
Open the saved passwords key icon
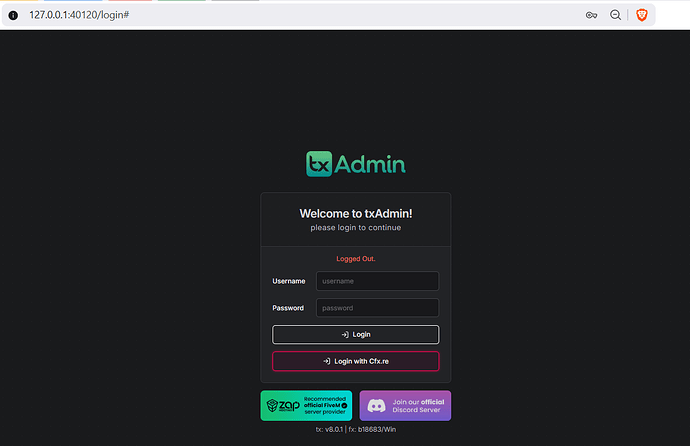pos(591,15)
